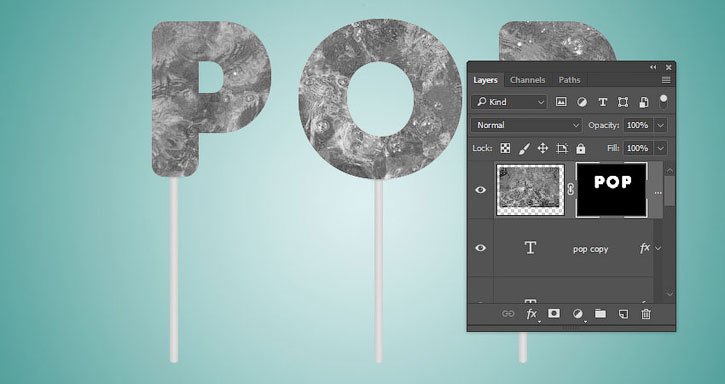
Task: Expand pop copy layer effects chevron
Action: 658,248
